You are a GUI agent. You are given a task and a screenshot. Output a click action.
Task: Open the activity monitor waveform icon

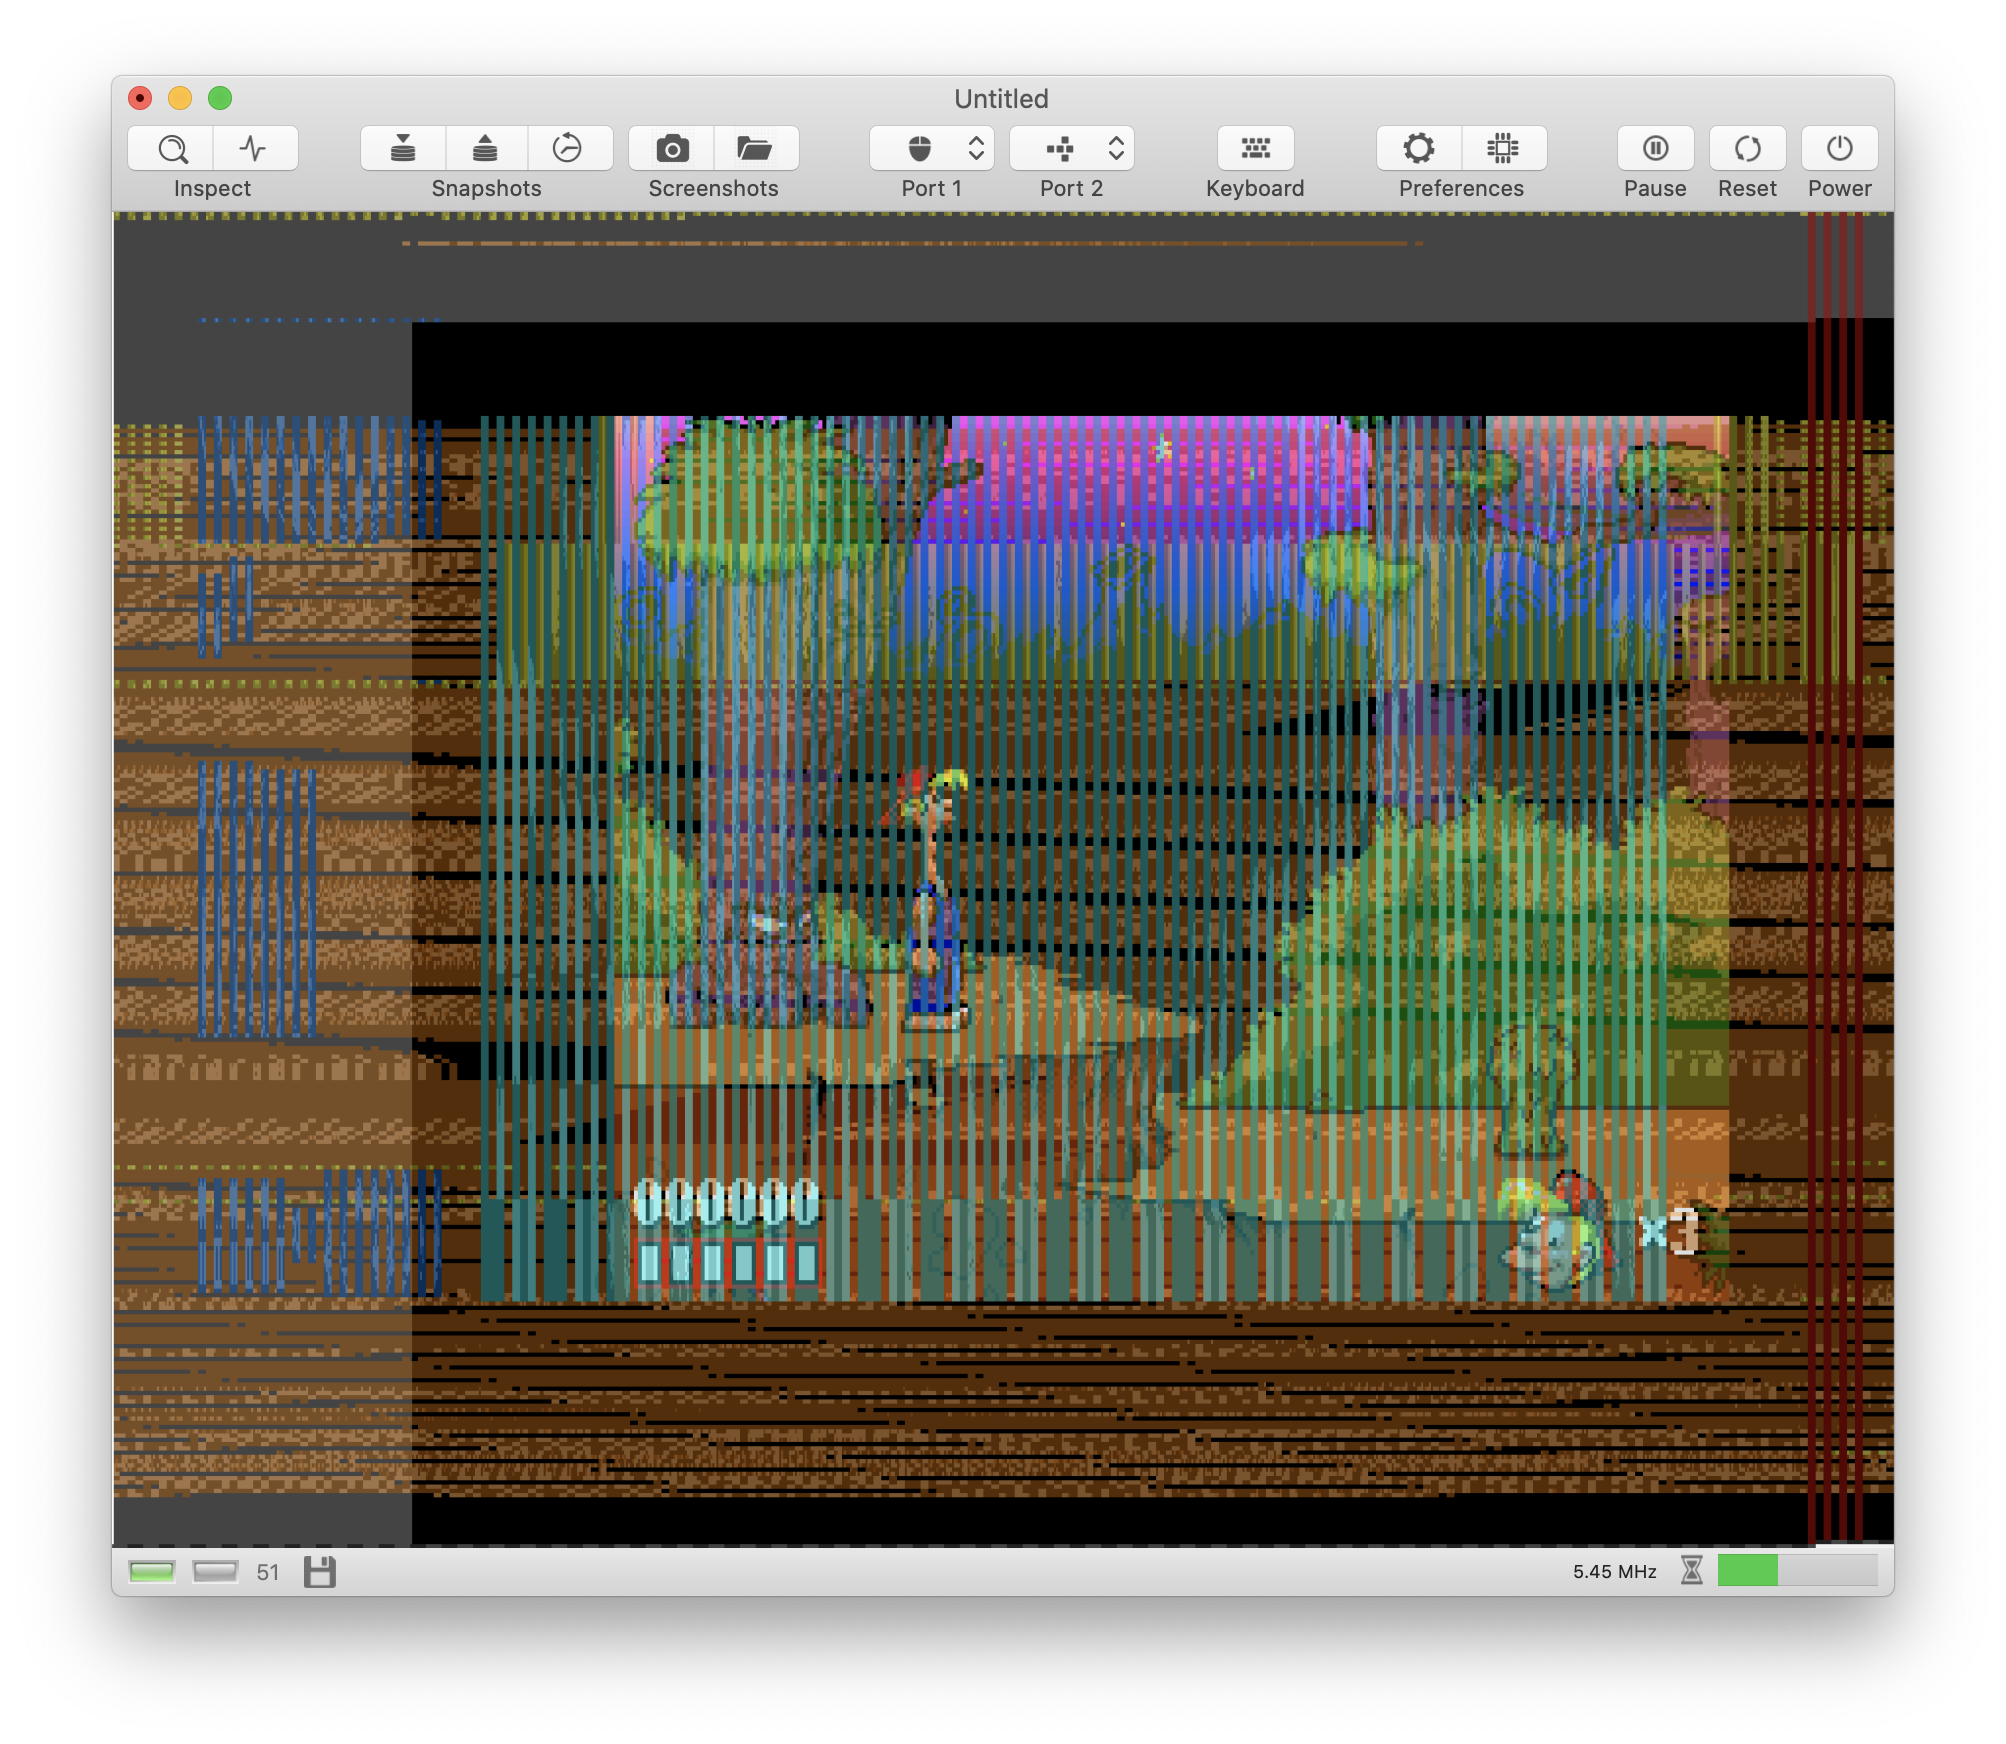coord(255,149)
